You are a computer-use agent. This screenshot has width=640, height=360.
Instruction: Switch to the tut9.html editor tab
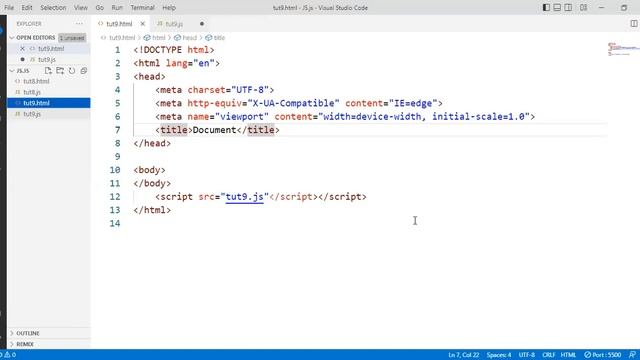click(119, 24)
